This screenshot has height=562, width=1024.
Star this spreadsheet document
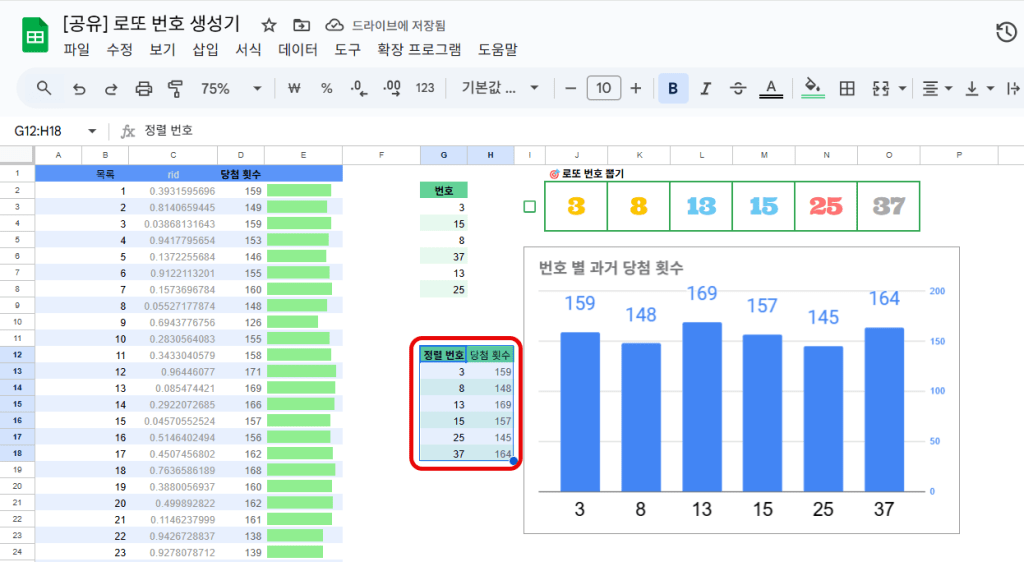point(269,25)
